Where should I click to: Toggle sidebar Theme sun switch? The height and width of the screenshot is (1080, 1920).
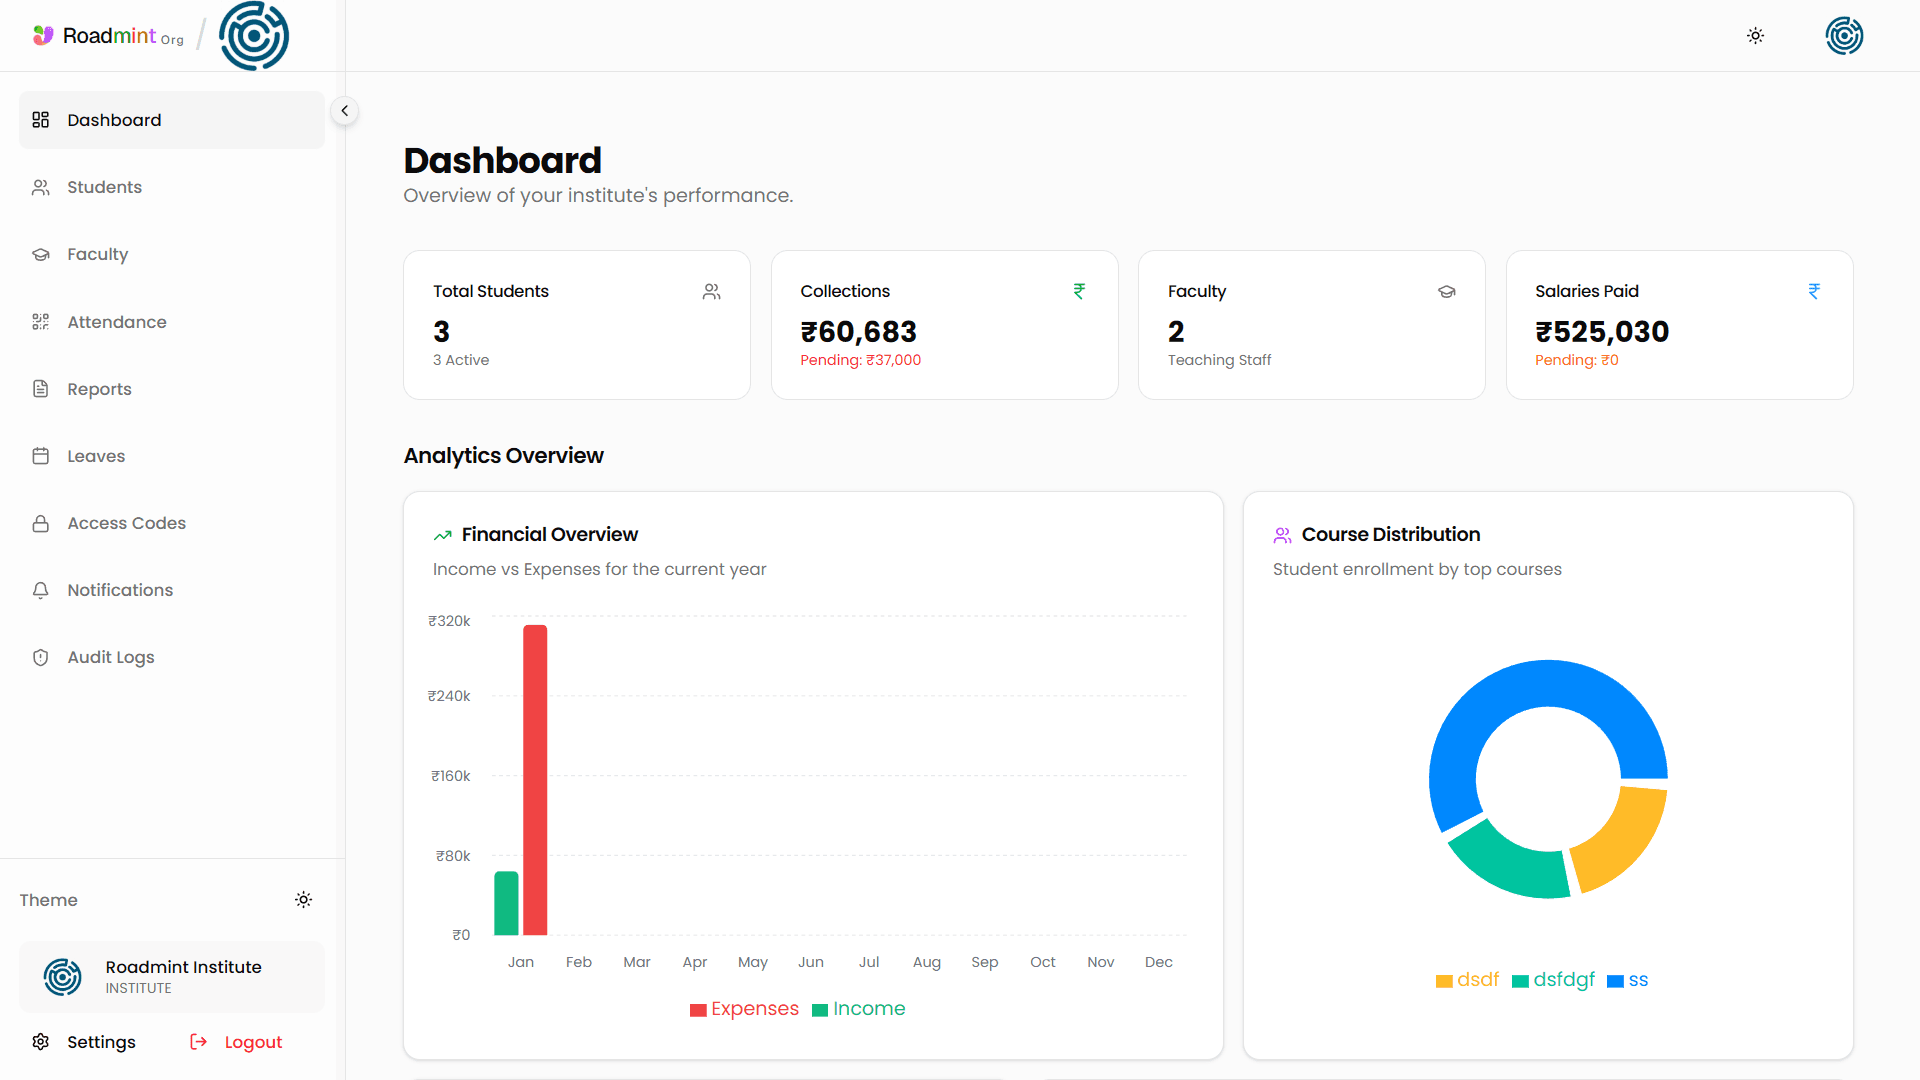click(x=303, y=900)
